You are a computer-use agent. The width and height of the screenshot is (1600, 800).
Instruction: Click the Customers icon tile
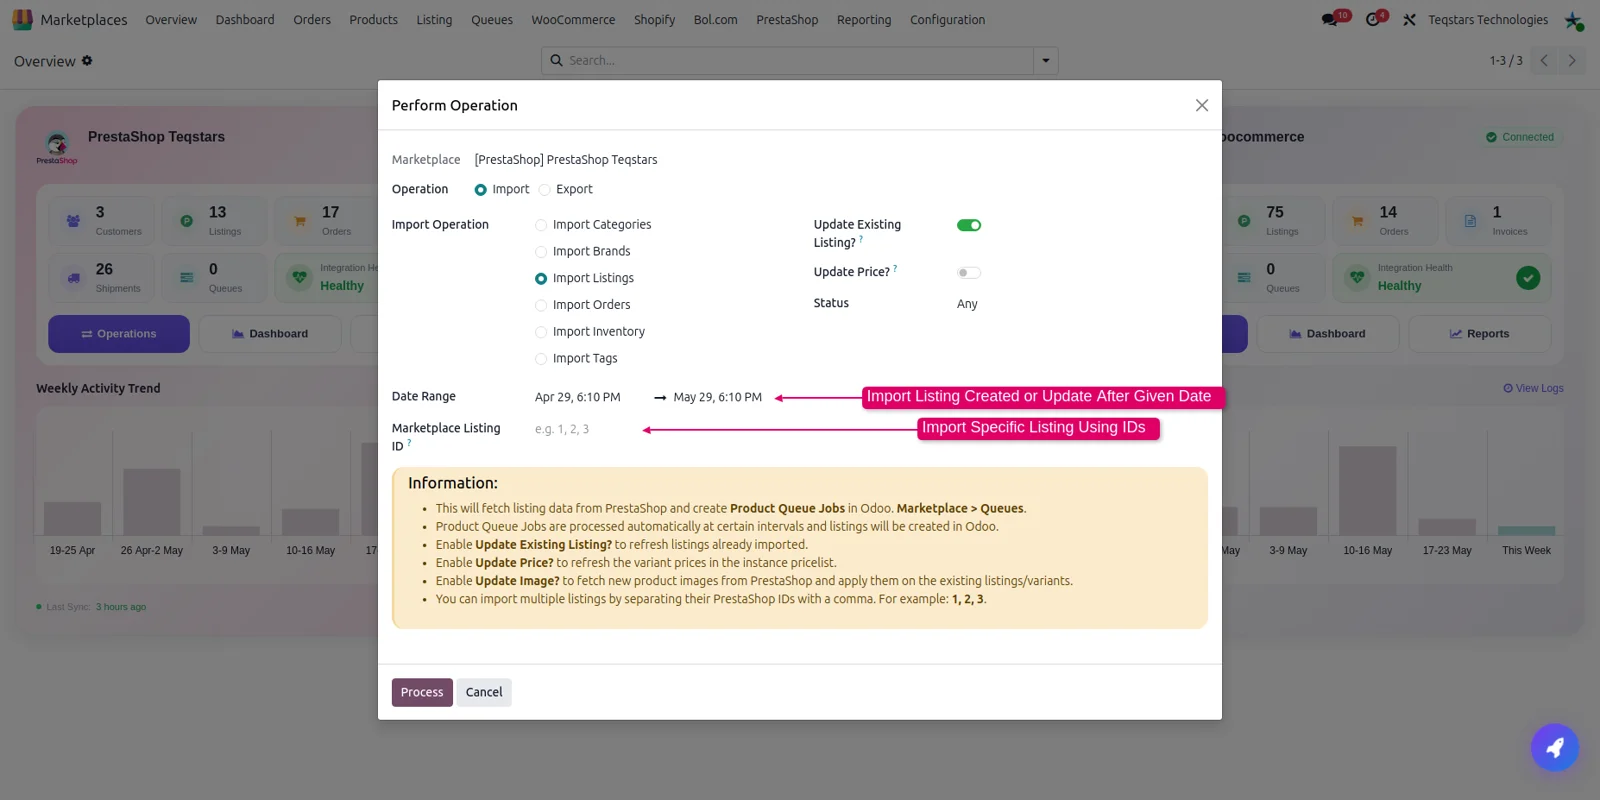click(73, 221)
